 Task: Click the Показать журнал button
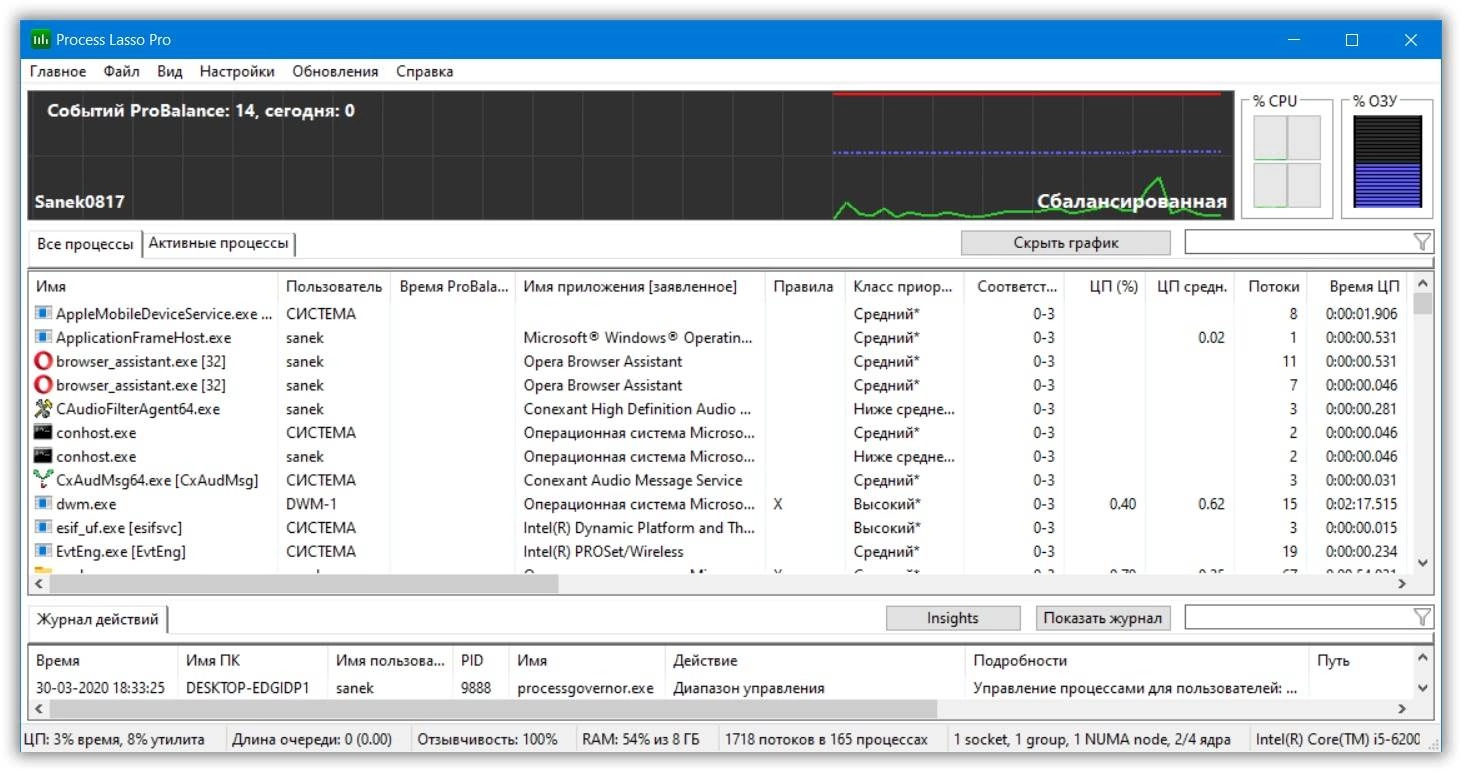1102,618
